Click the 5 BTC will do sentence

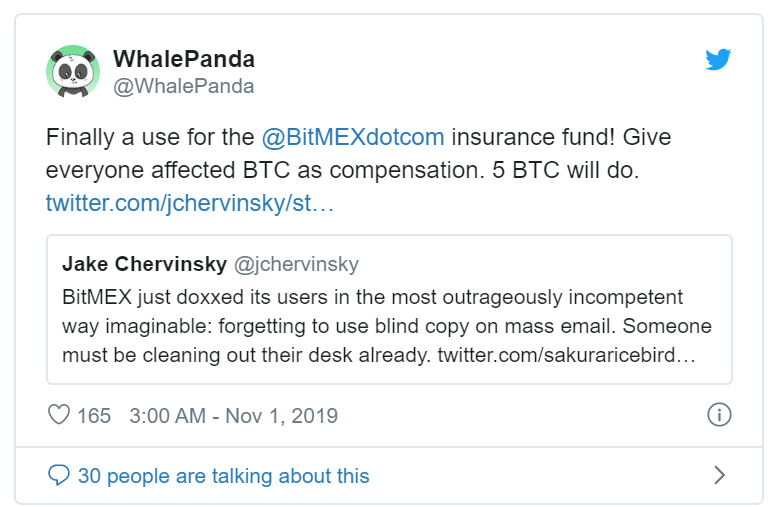(x=565, y=170)
